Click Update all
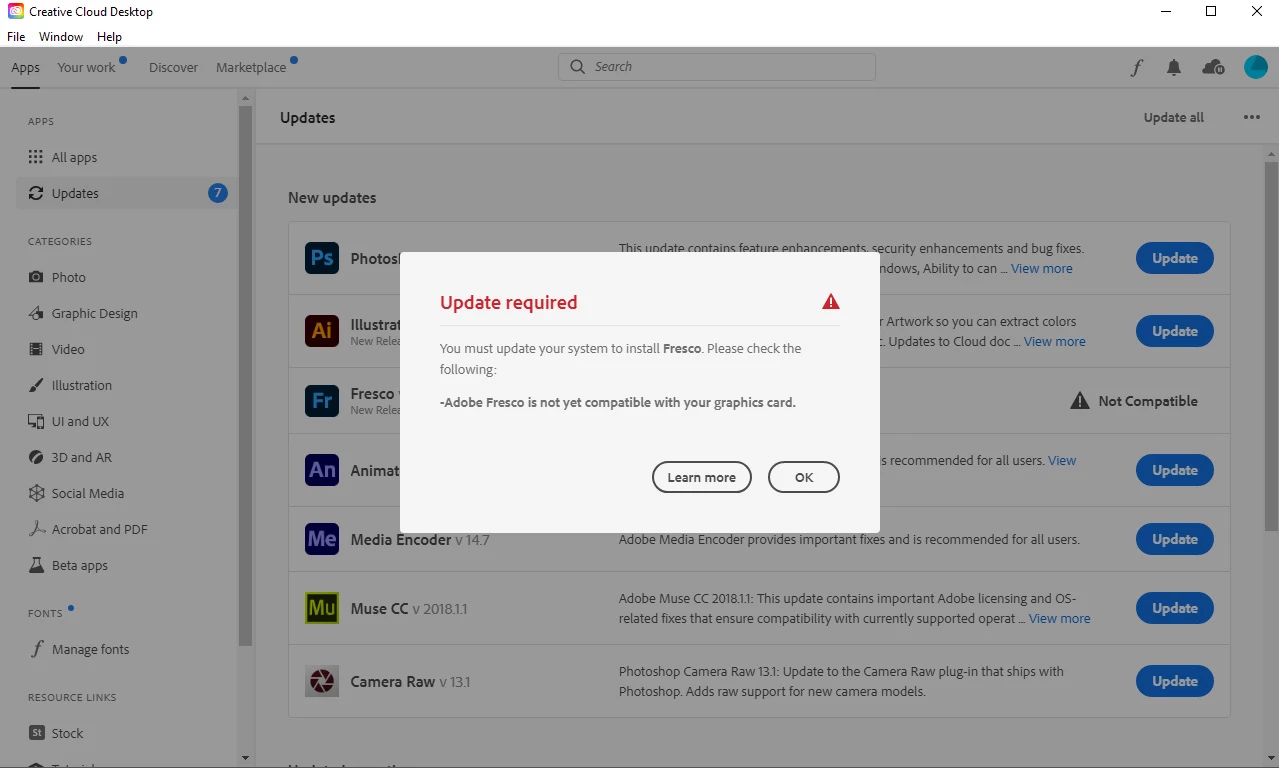Screen dimensions: 1279x768 point(1174,117)
